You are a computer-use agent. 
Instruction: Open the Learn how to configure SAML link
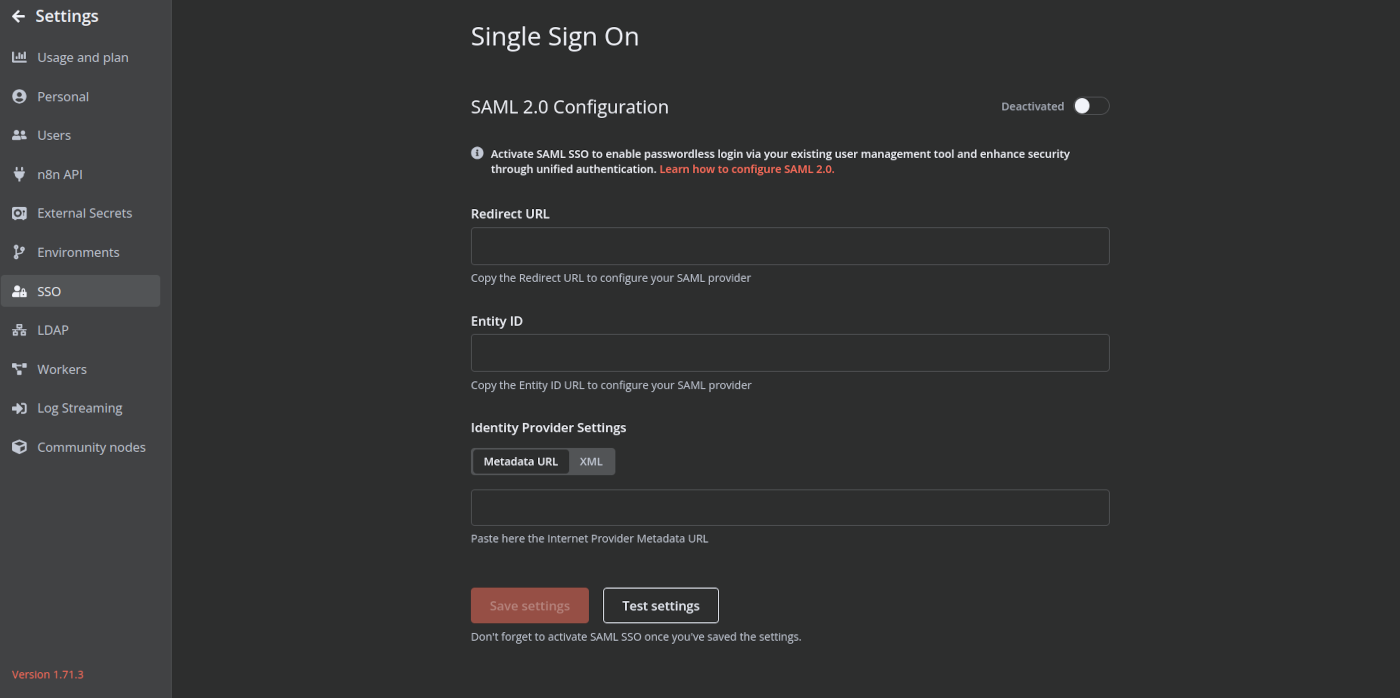coord(746,168)
